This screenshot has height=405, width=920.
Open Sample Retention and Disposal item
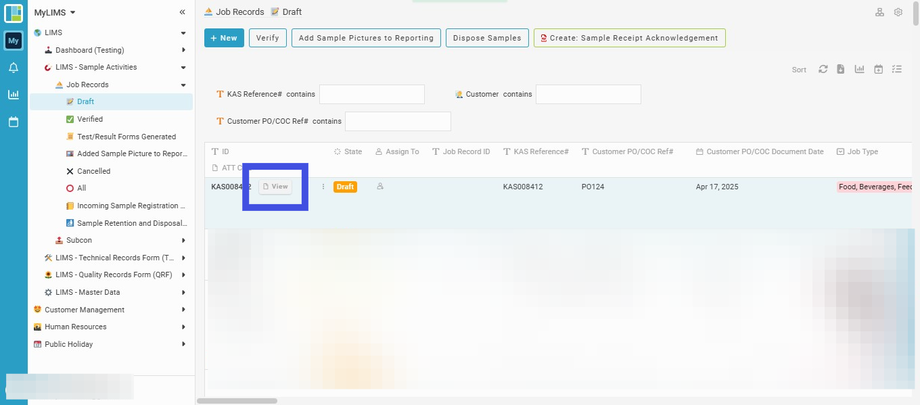[111, 223]
